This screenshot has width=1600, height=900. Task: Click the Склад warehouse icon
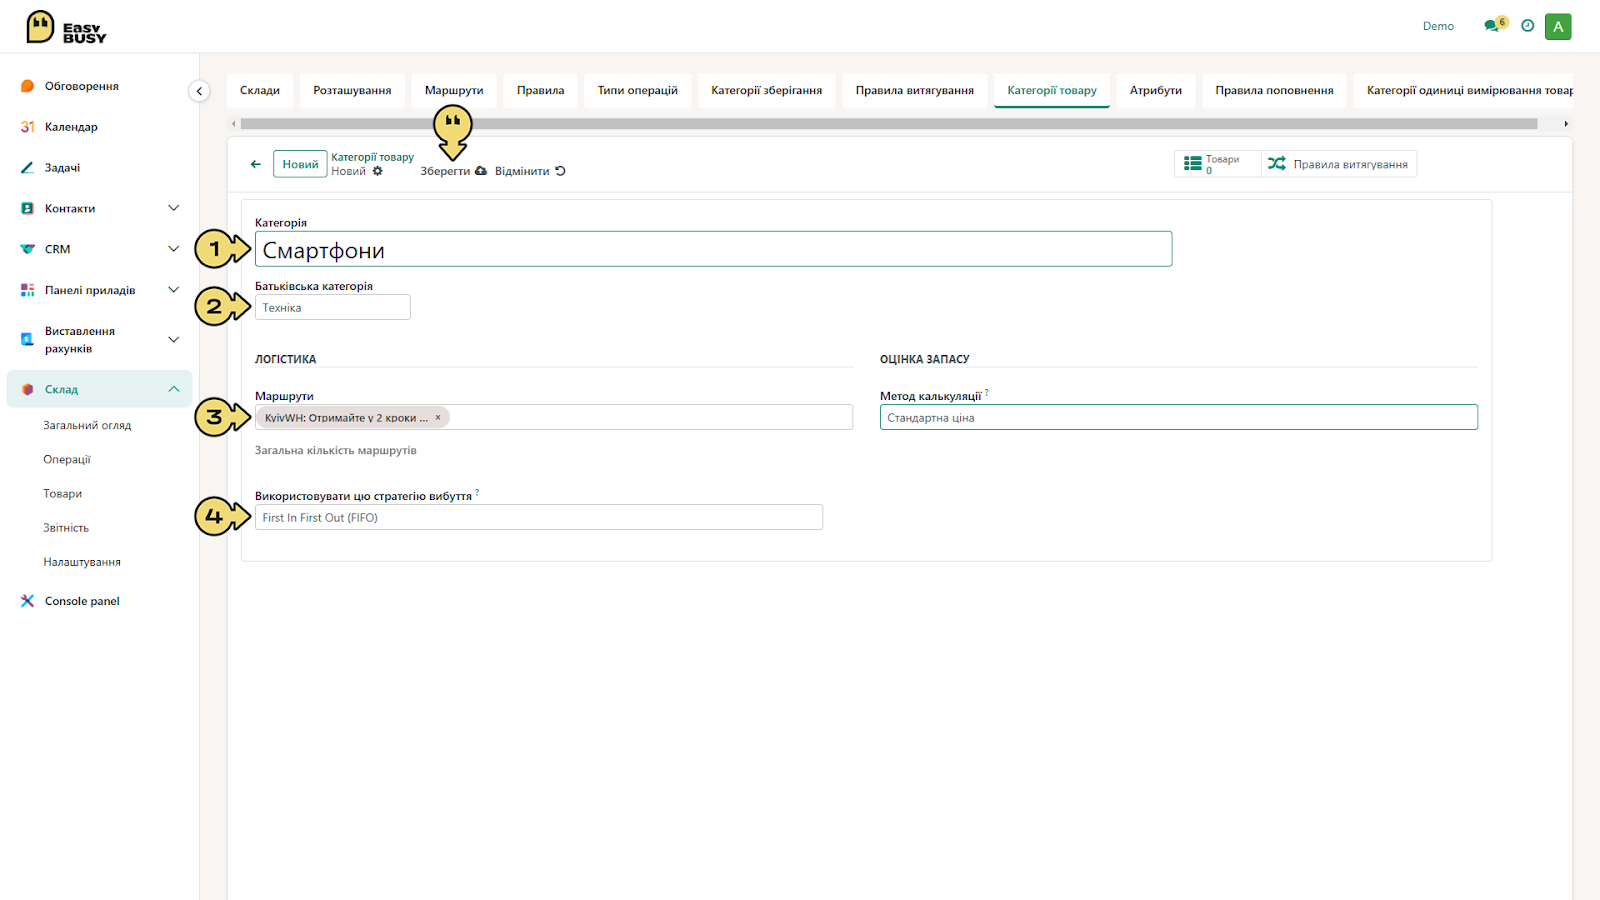[x=28, y=389]
